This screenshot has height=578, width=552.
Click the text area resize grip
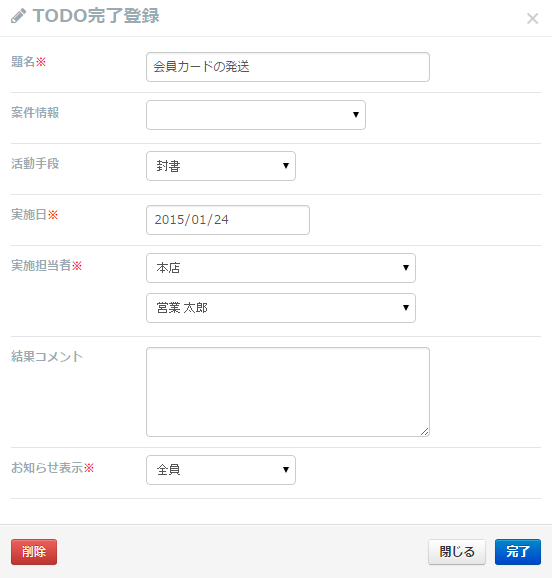424,432
